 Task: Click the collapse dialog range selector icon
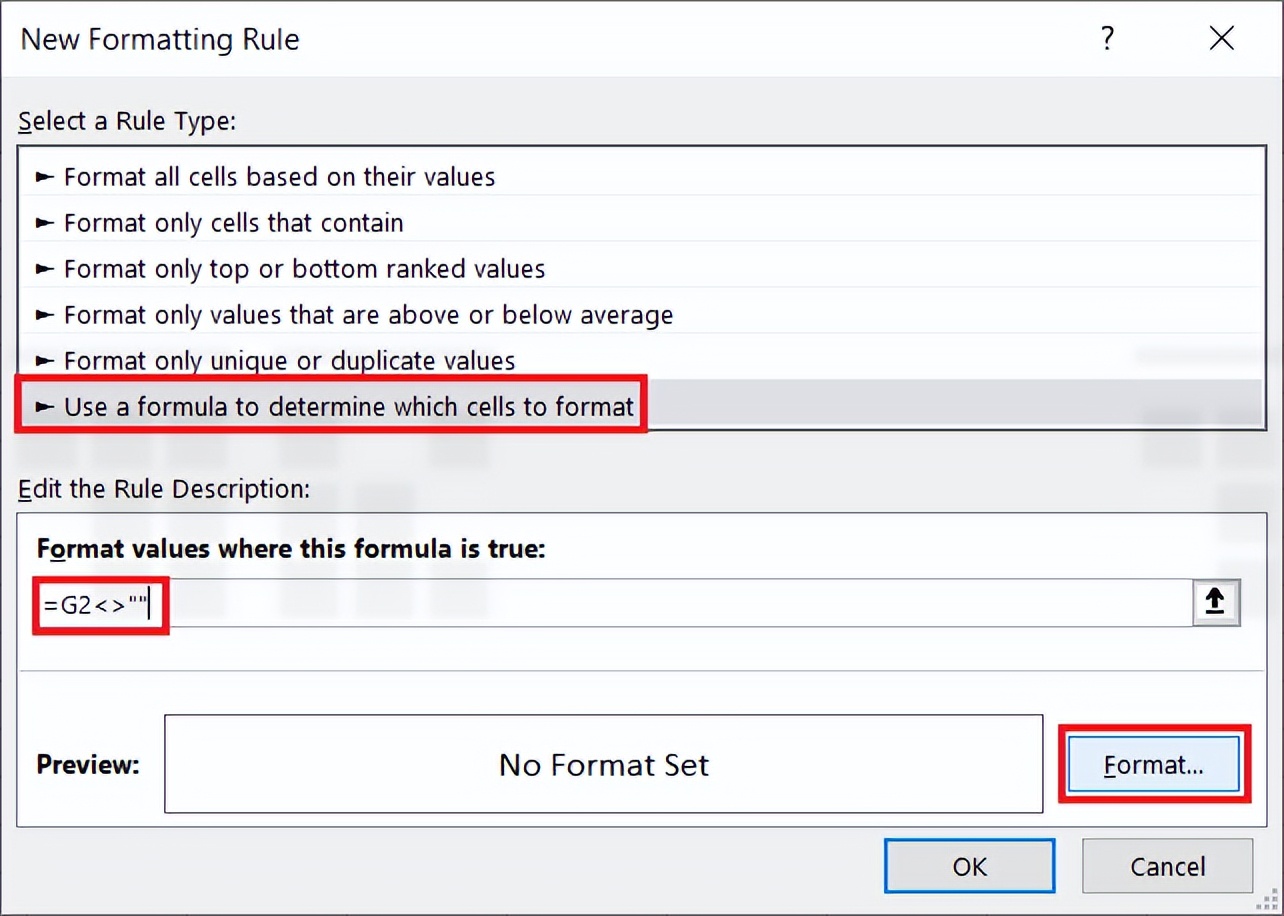[x=1216, y=602]
